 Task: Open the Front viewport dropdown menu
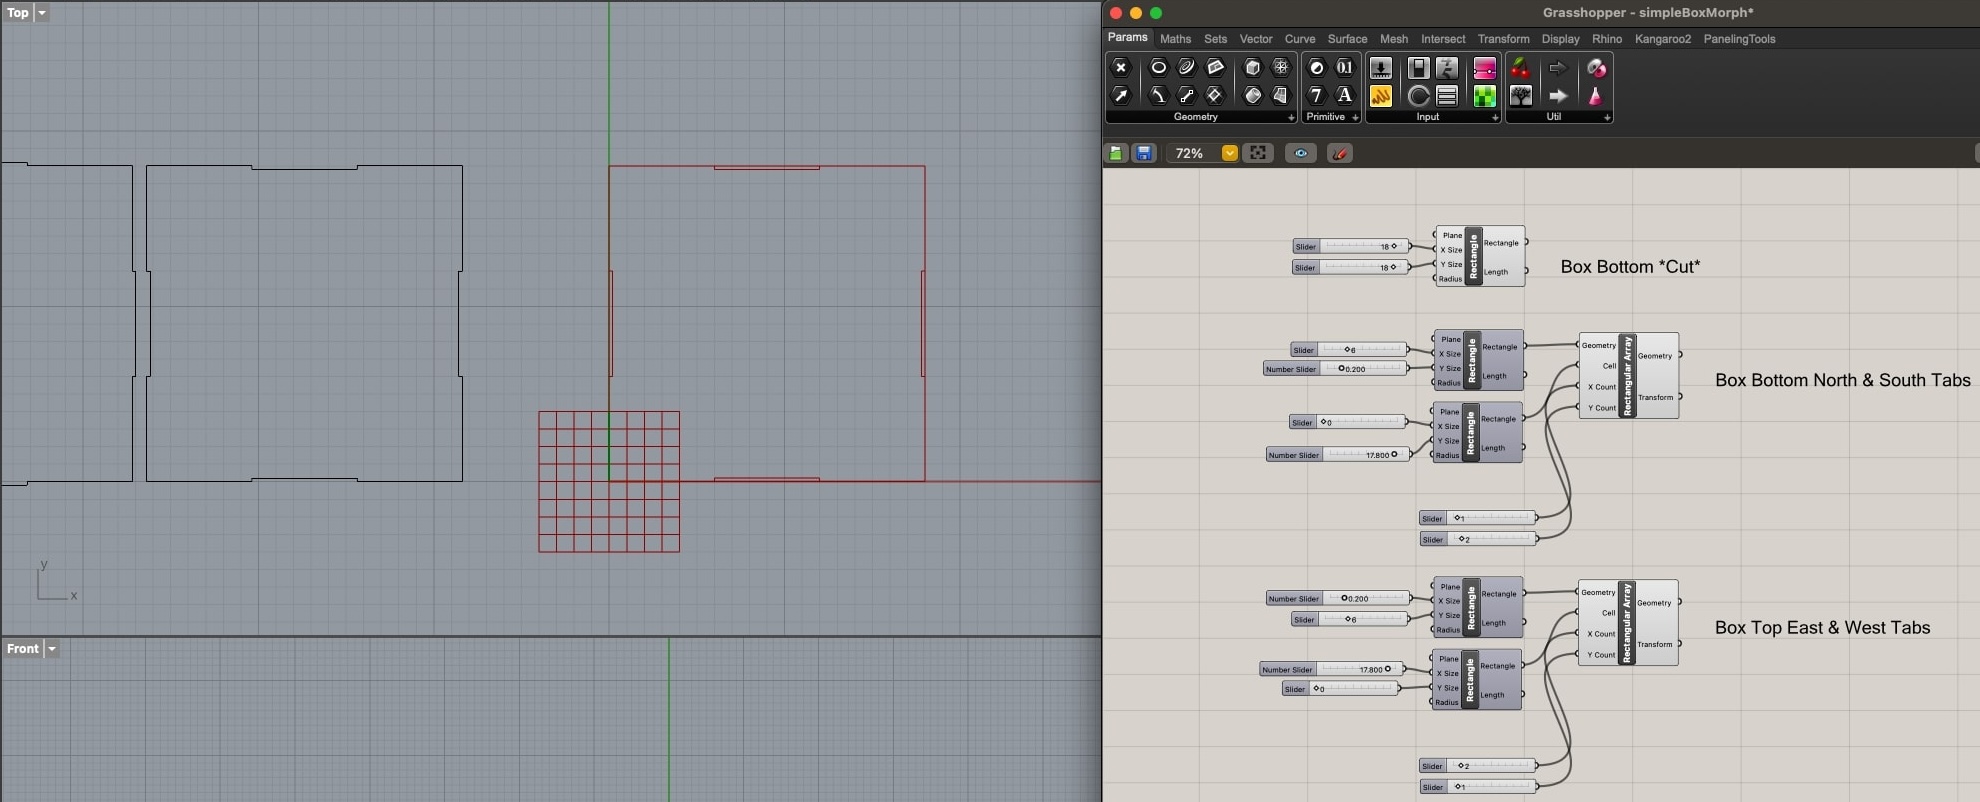coord(52,649)
